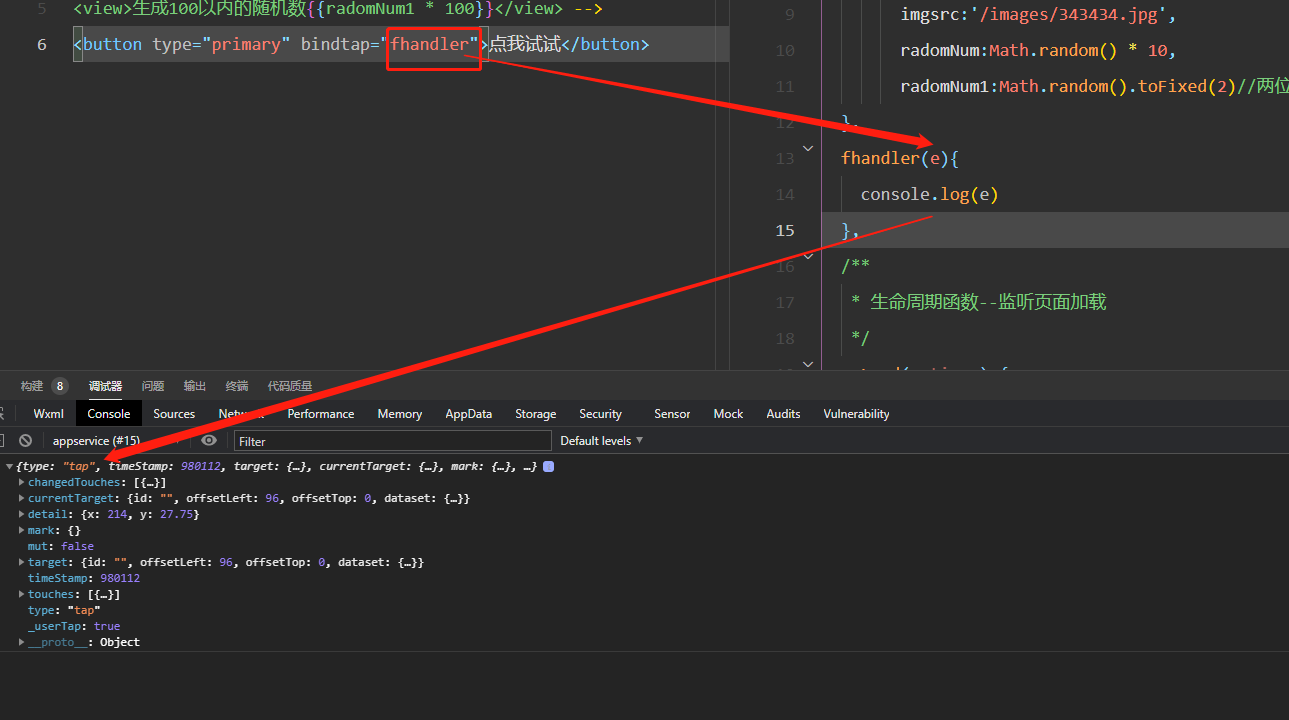Expand the detail property
1289x720 pixels.
[x=21, y=515]
